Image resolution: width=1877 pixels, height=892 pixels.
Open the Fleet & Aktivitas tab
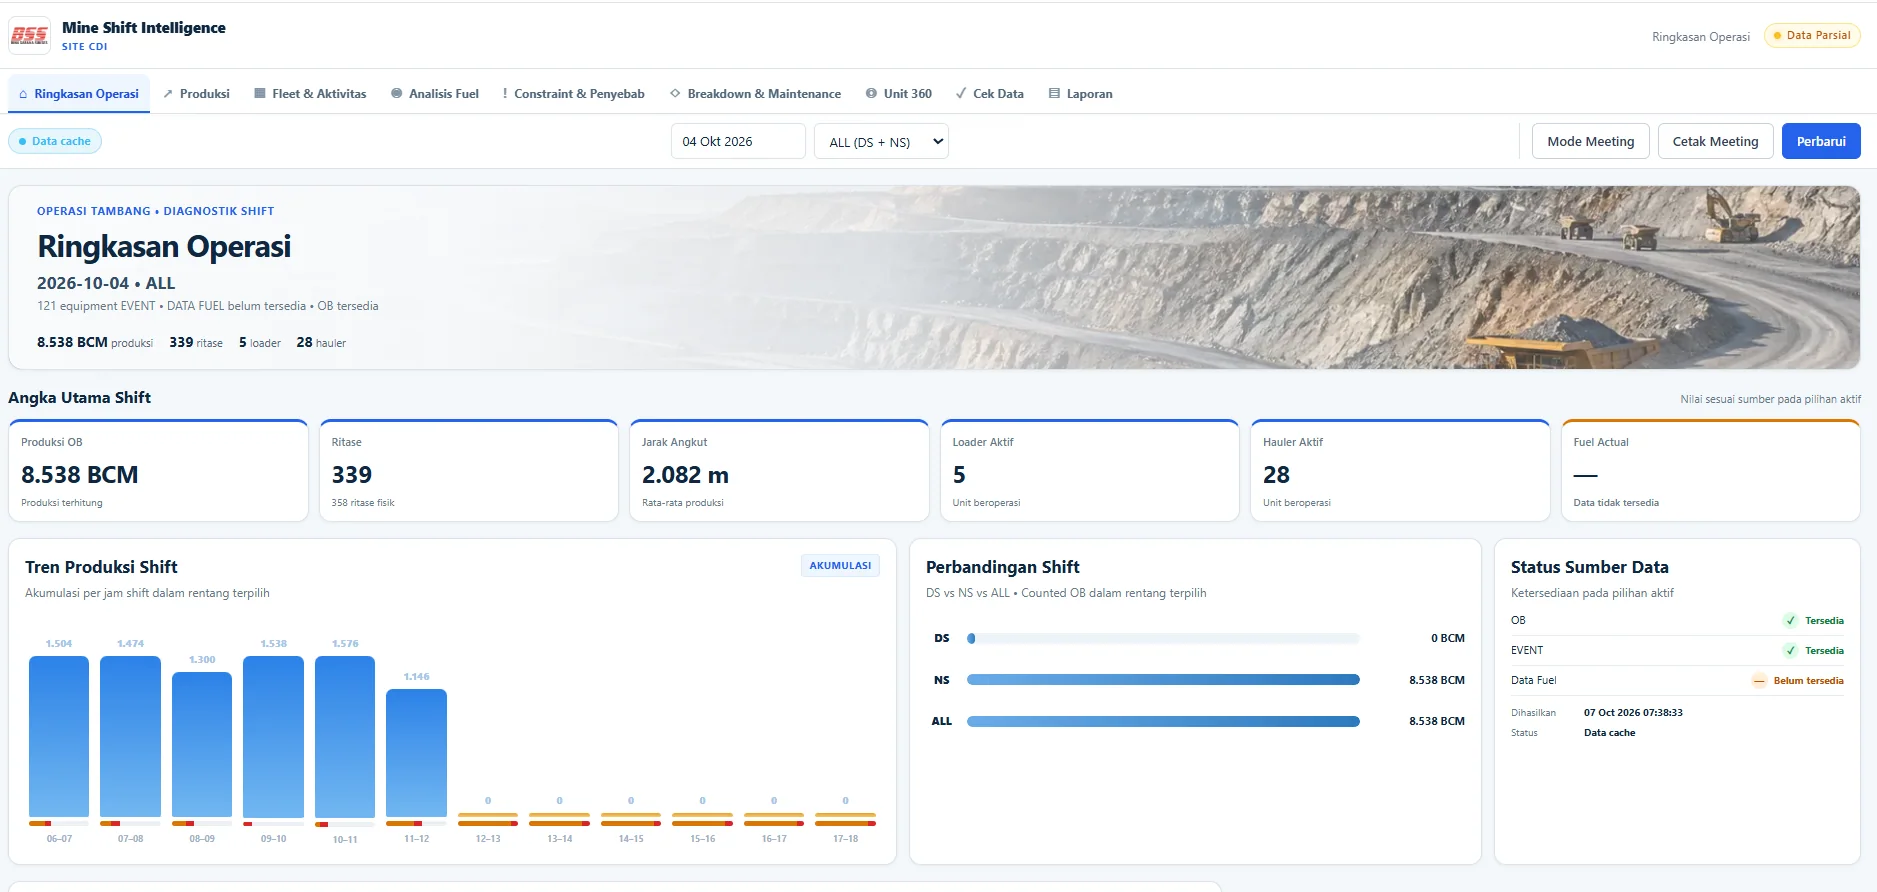(x=310, y=94)
